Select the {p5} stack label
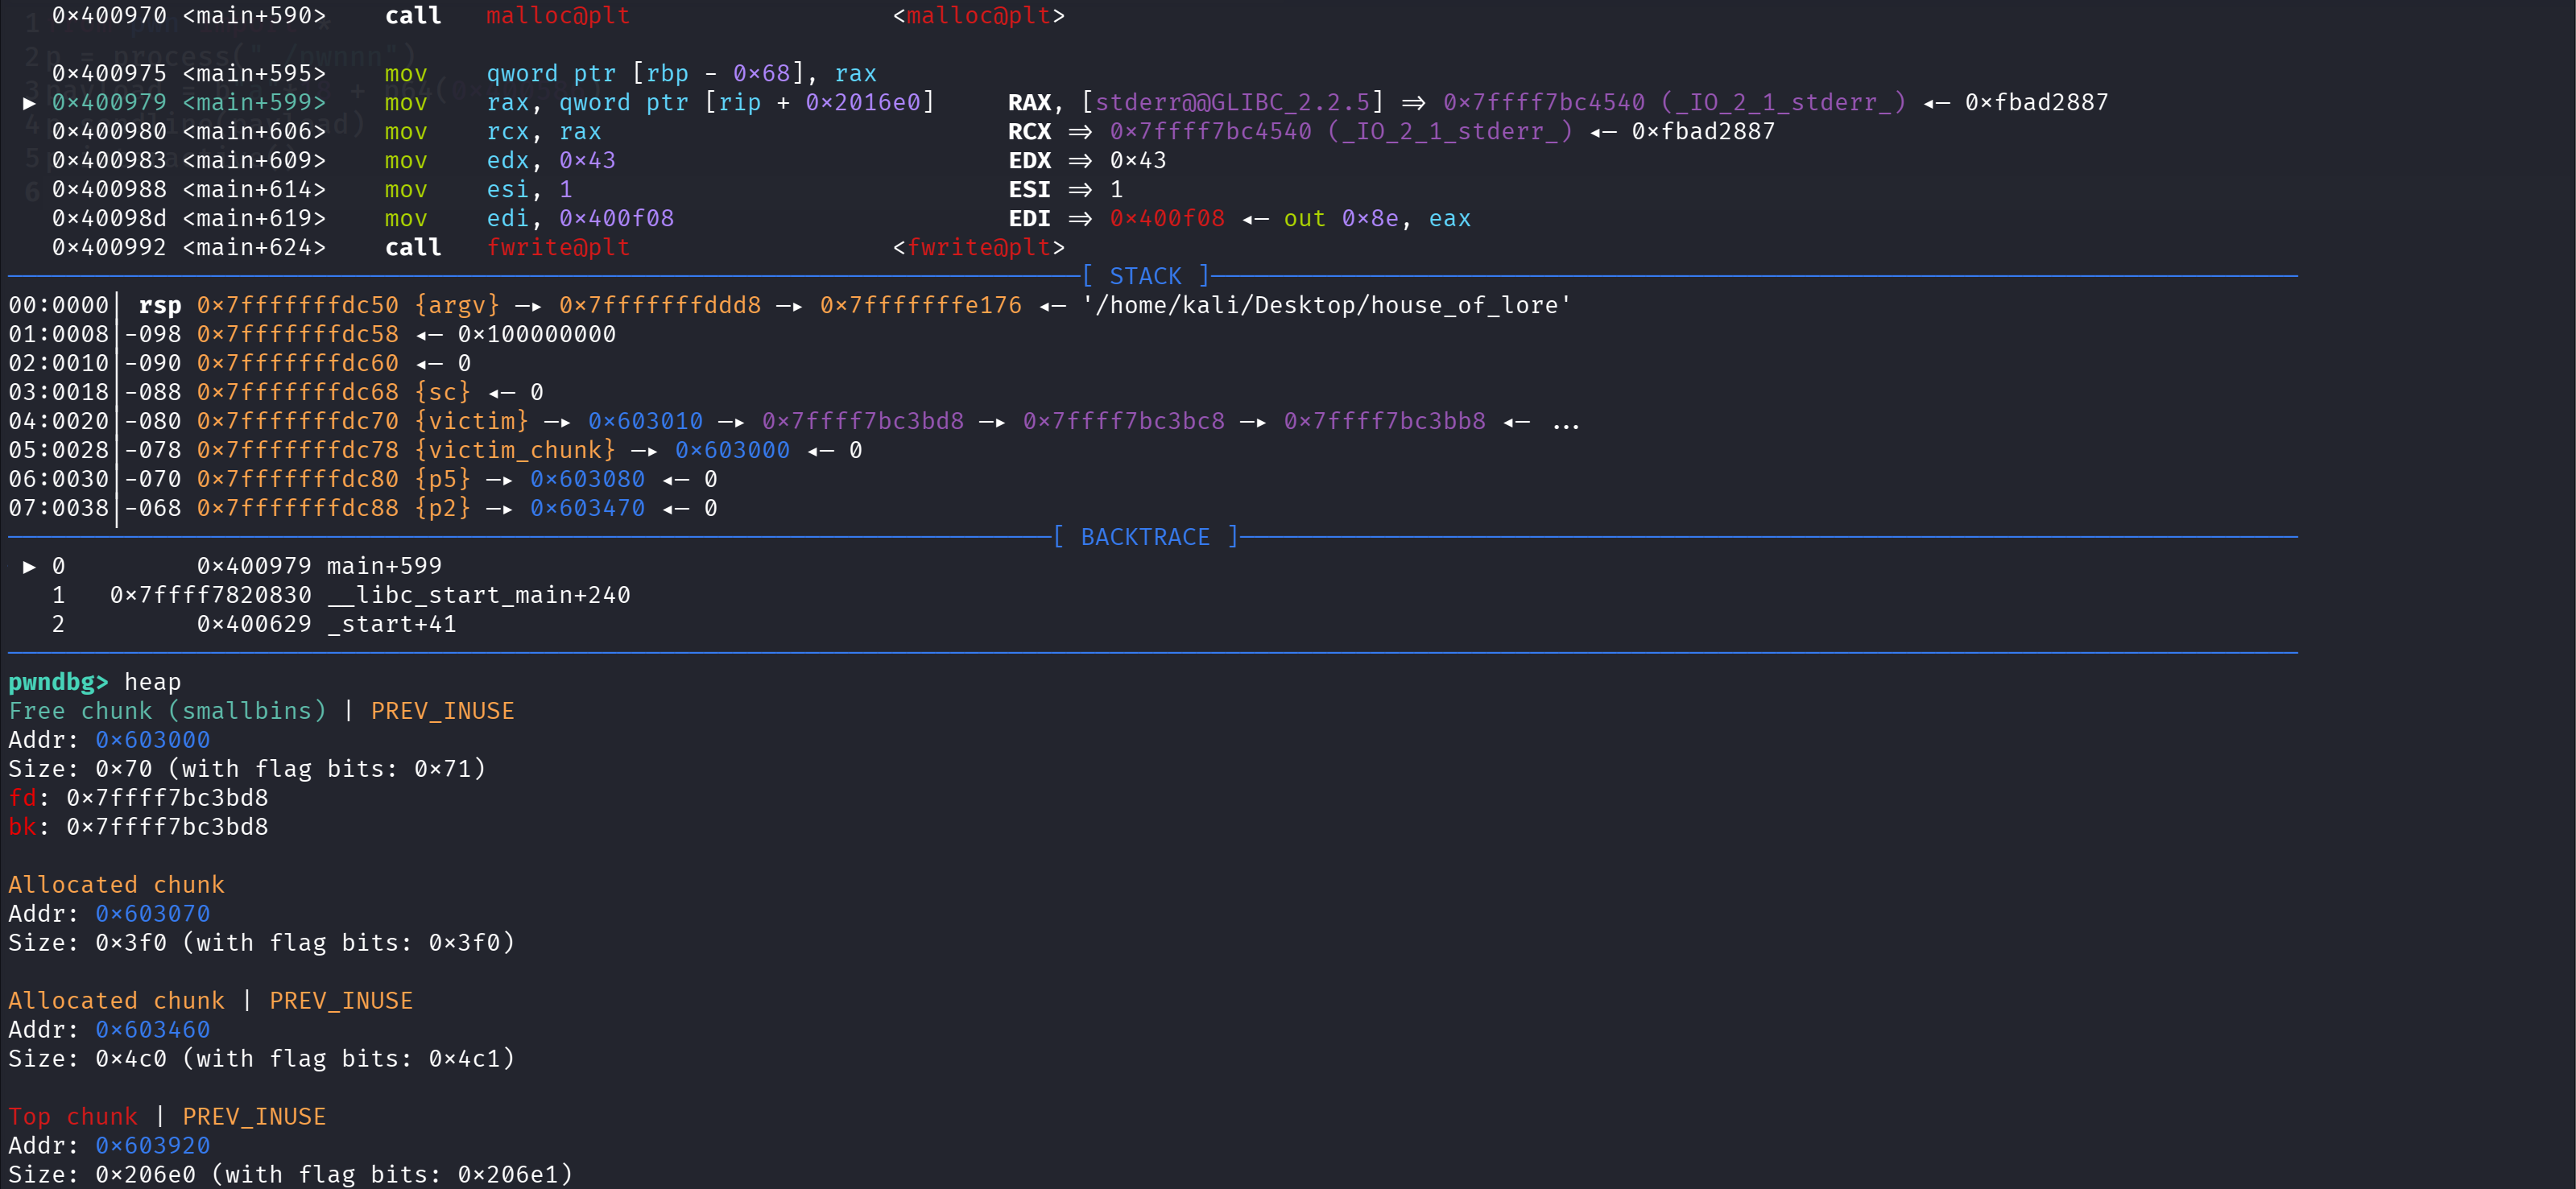Image resolution: width=2576 pixels, height=1189 pixels. click(x=442, y=479)
